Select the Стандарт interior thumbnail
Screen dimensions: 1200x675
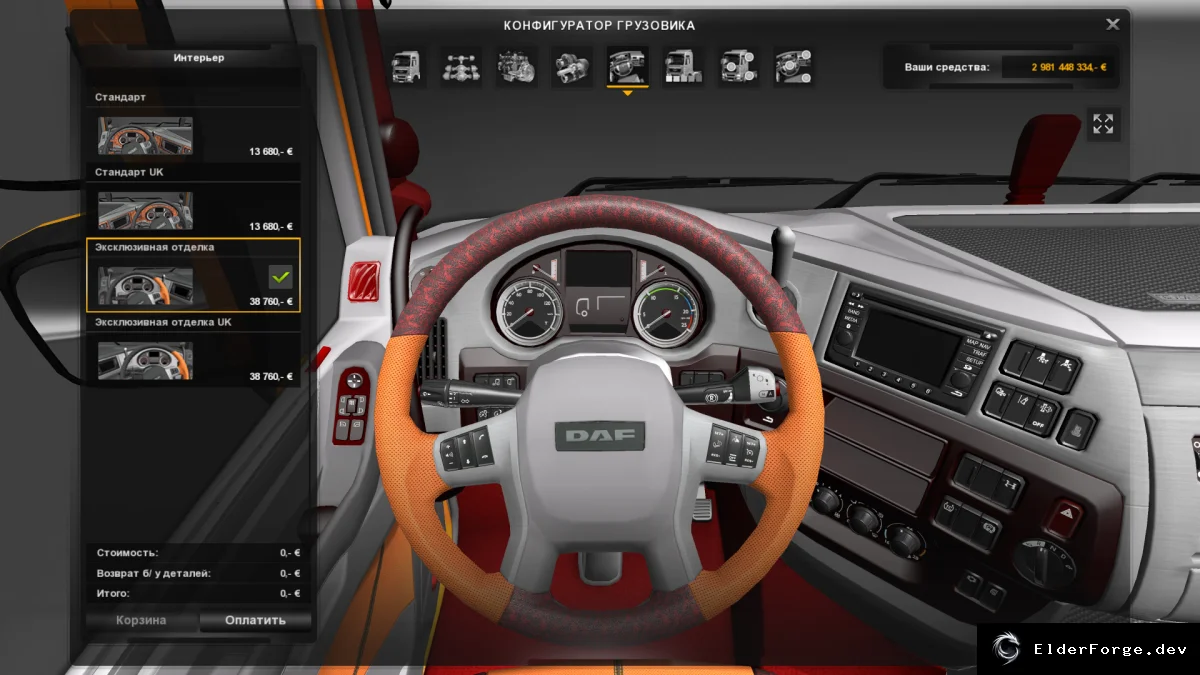click(x=146, y=135)
